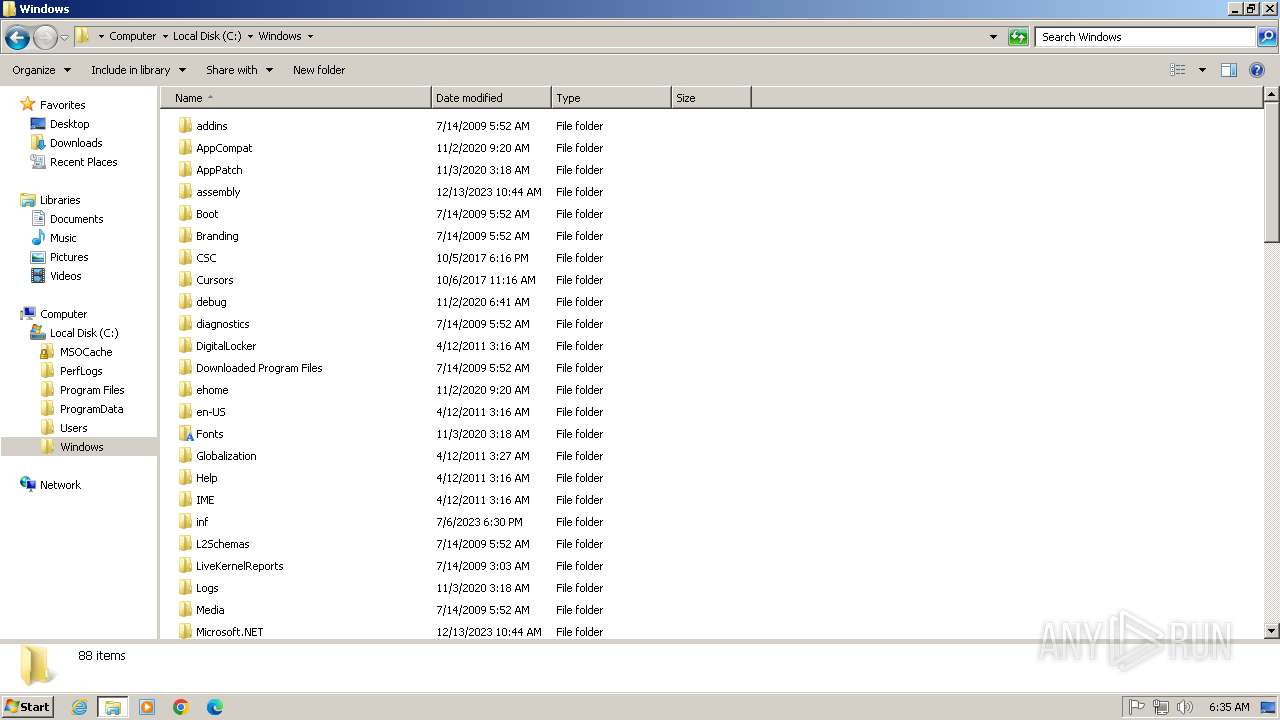Click Local Disk (C:) in breadcrumb
The image size is (1280, 720).
pyautogui.click(x=207, y=37)
